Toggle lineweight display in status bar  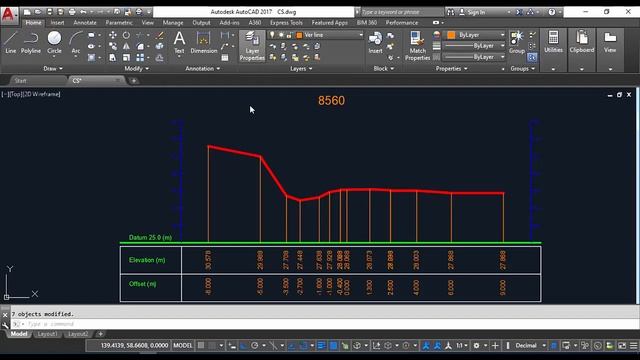pyautogui.click(x=321, y=345)
